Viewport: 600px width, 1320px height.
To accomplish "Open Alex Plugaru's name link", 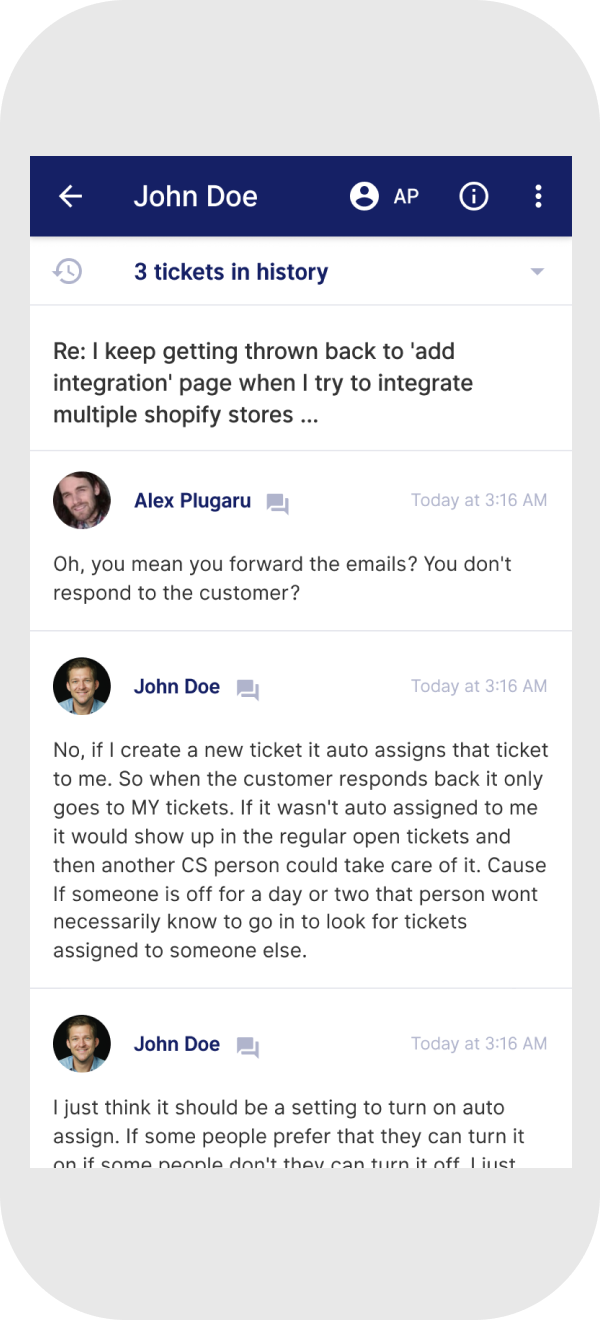I will point(193,500).
